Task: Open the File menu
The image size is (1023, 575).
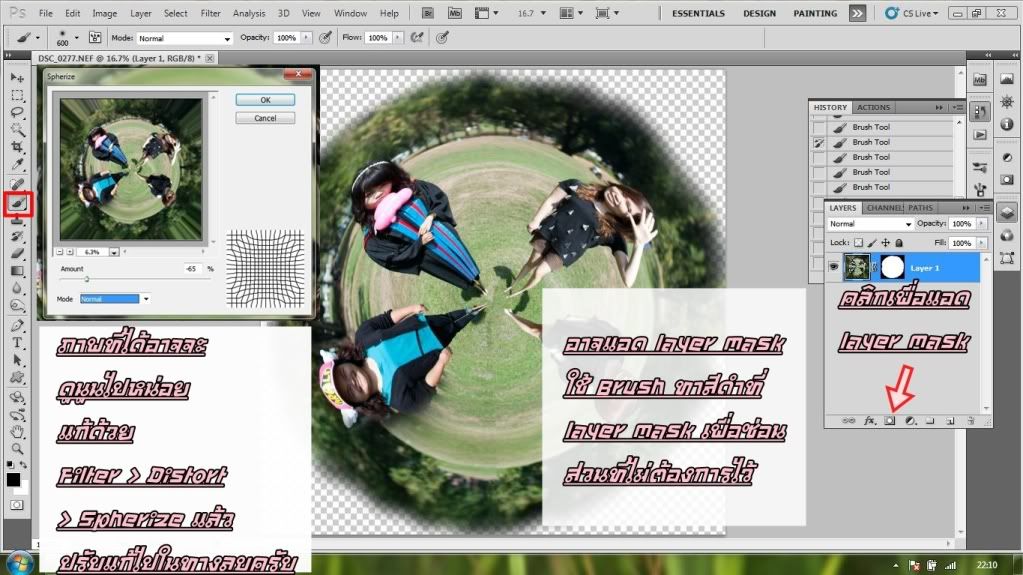Action: 46,13
